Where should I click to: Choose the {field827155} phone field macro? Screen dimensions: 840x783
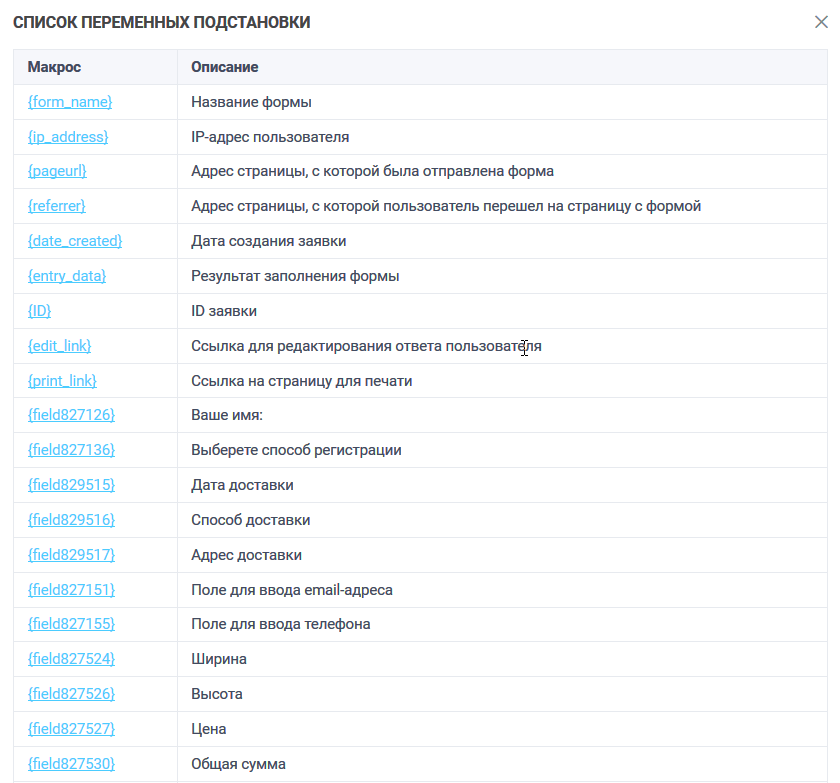[x=71, y=624]
